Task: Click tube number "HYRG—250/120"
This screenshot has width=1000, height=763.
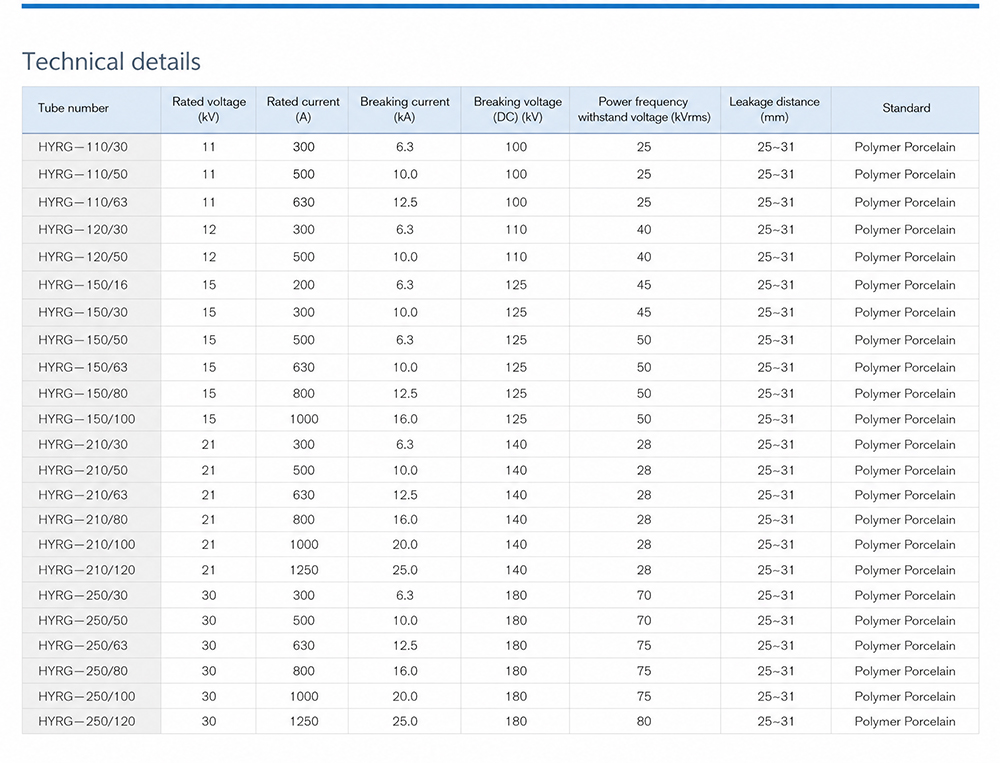Action: pos(87,722)
